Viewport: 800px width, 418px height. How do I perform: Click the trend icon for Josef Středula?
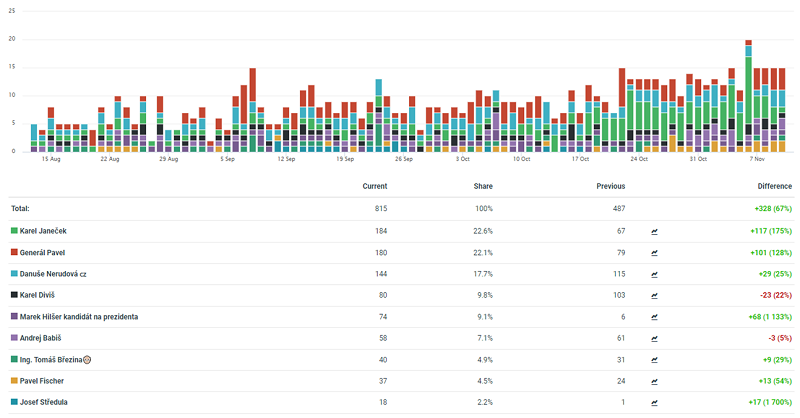coord(654,403)
